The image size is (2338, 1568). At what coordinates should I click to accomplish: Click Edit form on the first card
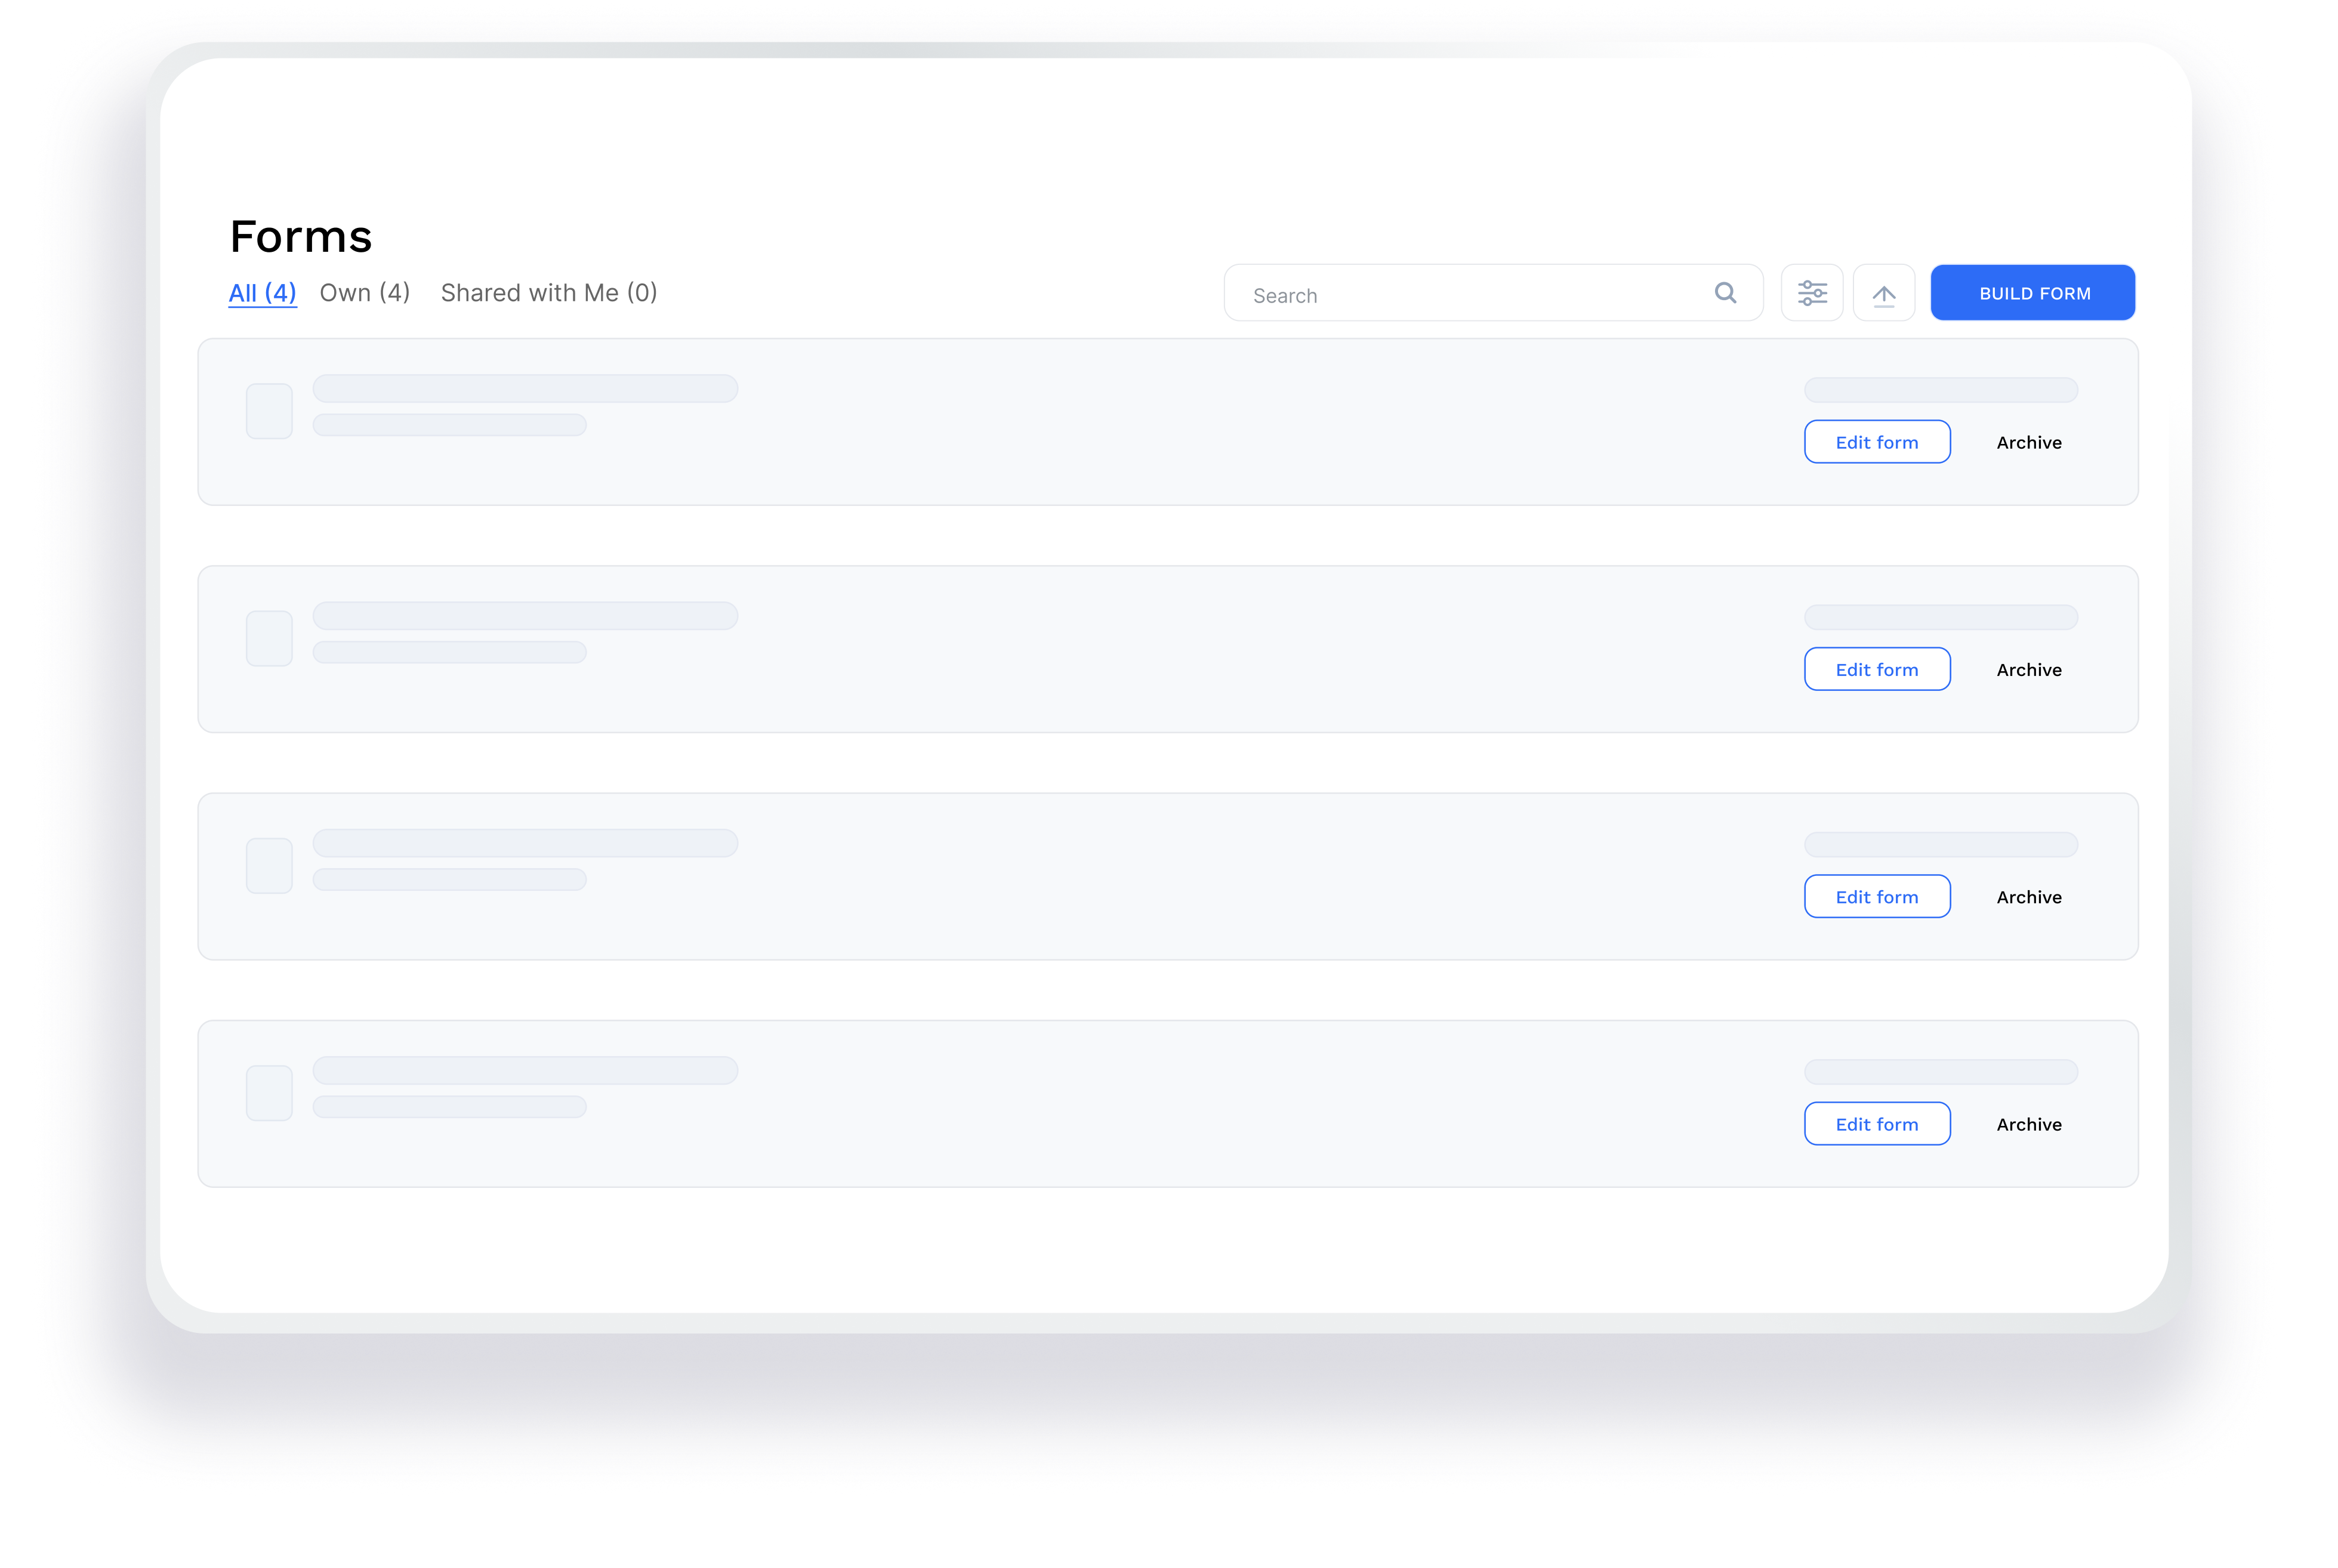[1877, 442]
